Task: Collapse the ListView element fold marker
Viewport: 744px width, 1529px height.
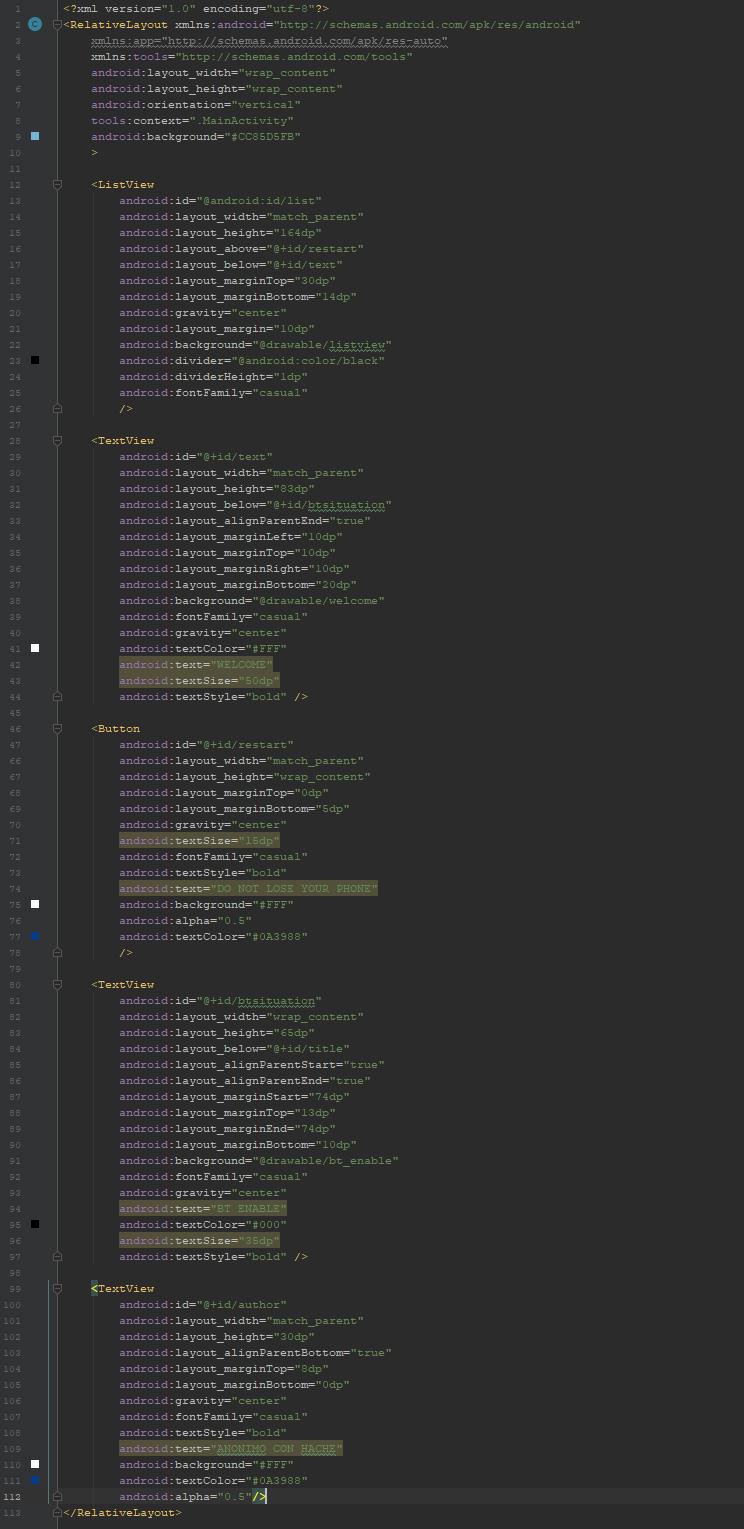Action: tap(57, 184)
